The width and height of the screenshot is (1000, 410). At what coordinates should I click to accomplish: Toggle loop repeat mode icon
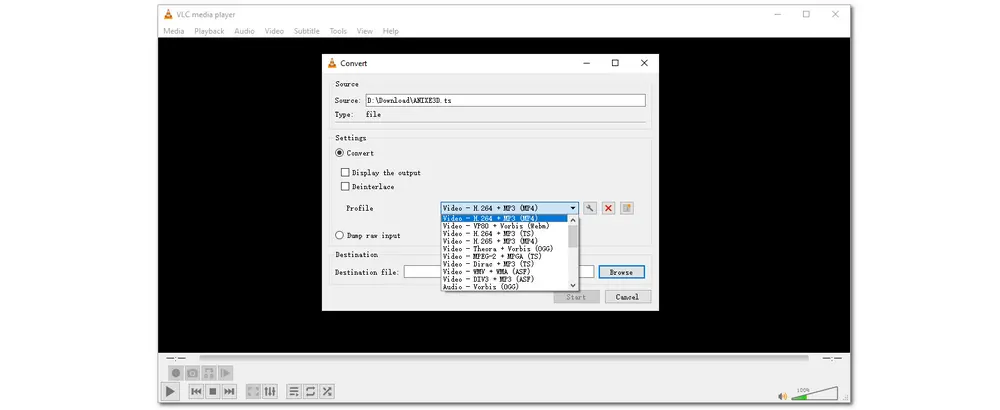pos(310,392)
